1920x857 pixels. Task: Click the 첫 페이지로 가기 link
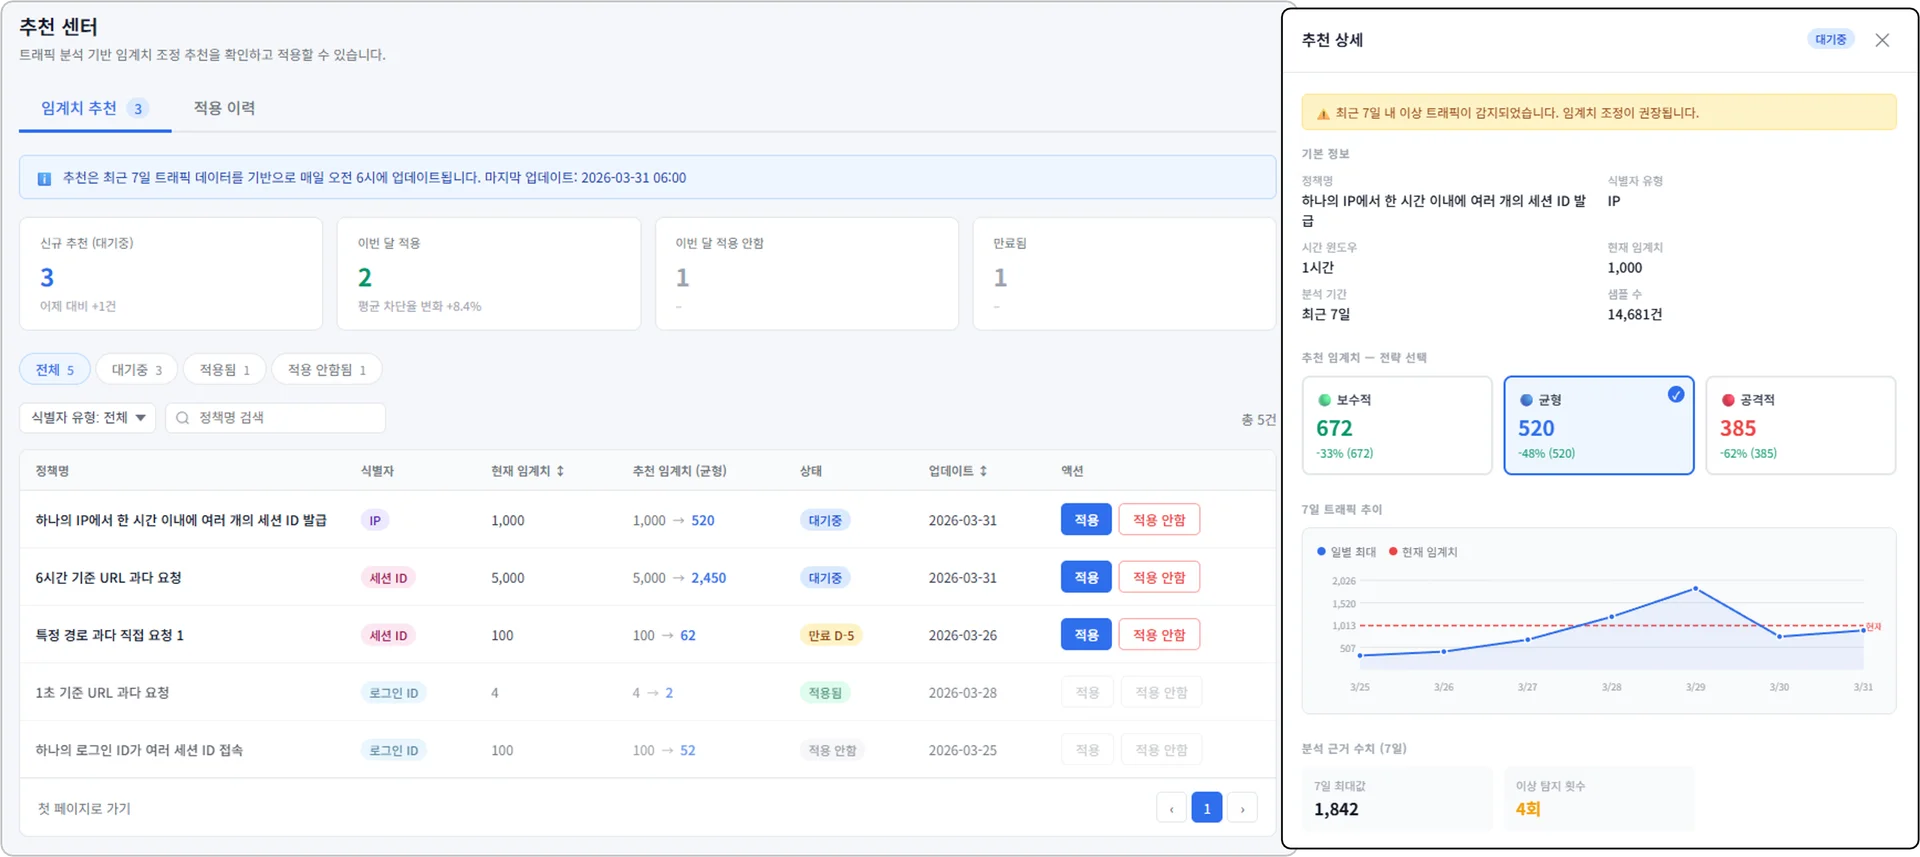tap(84, 808)
